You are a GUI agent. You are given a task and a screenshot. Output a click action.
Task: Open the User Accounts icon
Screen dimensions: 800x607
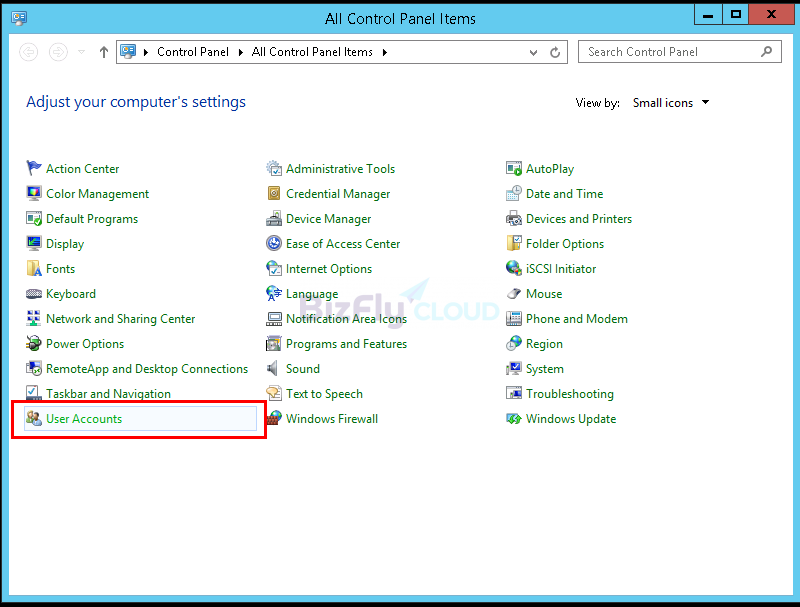(x=34, y=418)
